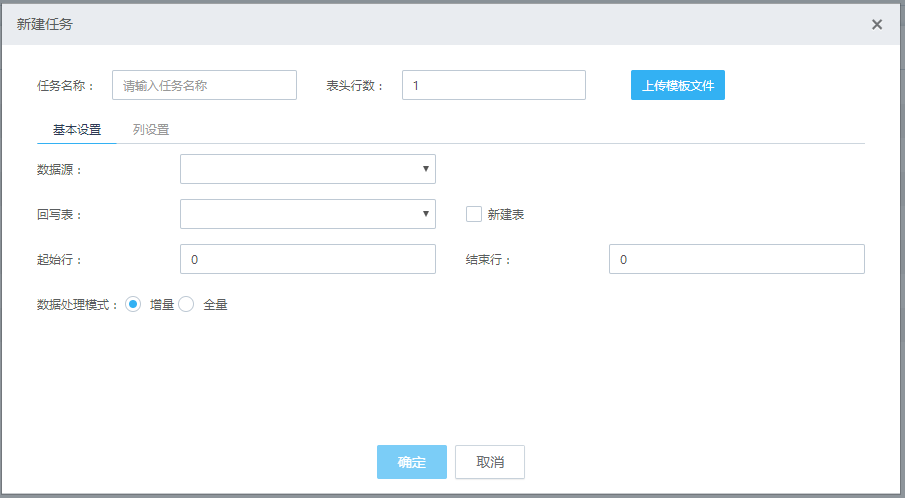Open the 回写表 dropdown list
Screen dimensions: 905x498
(308, 214)
